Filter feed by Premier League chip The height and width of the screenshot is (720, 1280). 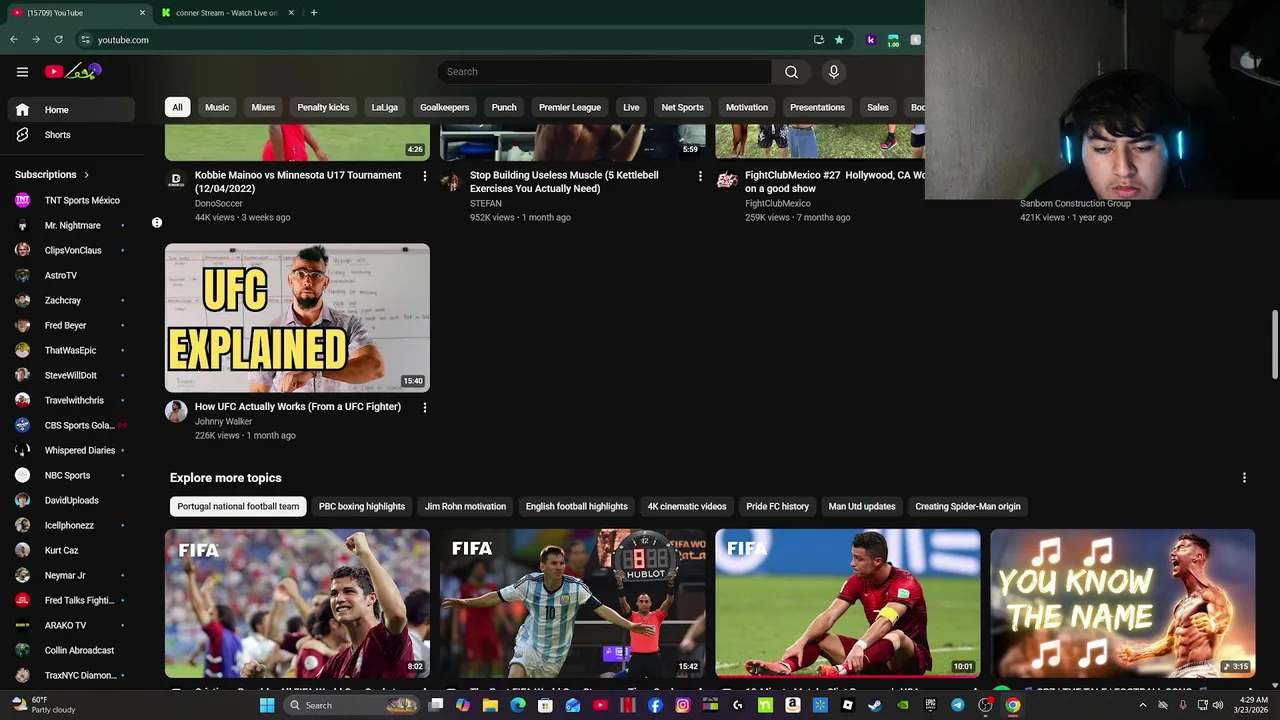[x=570, y=107]
